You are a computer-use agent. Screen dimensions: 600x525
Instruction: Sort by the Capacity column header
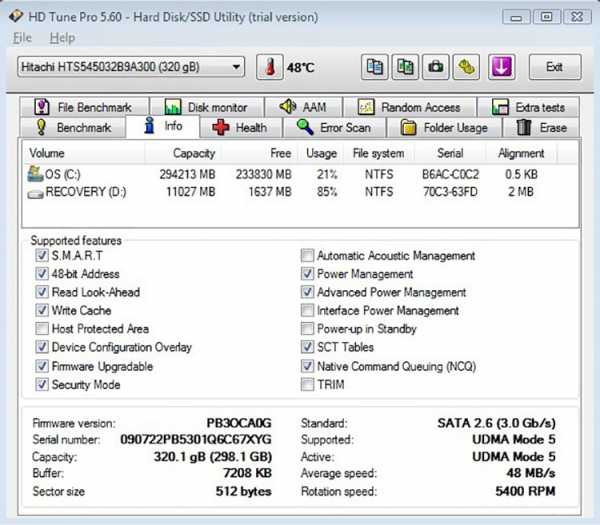[183, 153]
